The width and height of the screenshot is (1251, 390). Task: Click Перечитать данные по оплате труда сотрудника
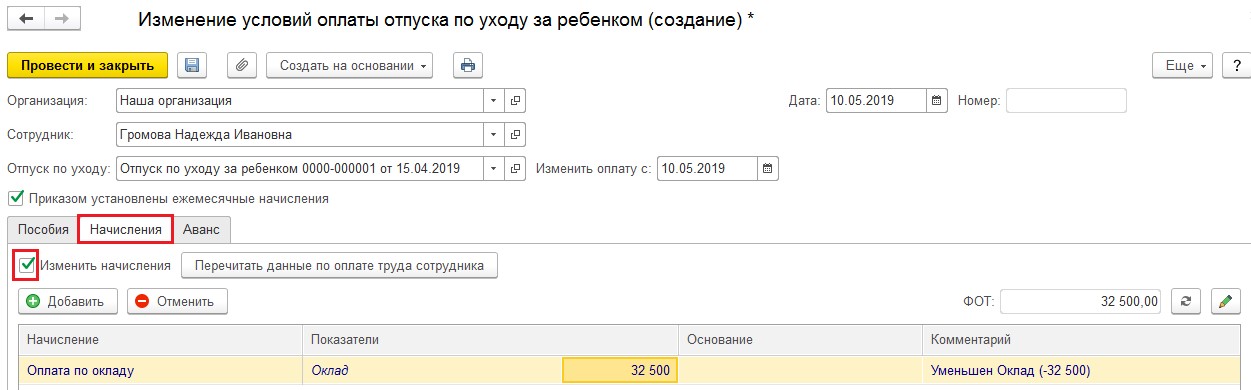(x=339, y=266)
